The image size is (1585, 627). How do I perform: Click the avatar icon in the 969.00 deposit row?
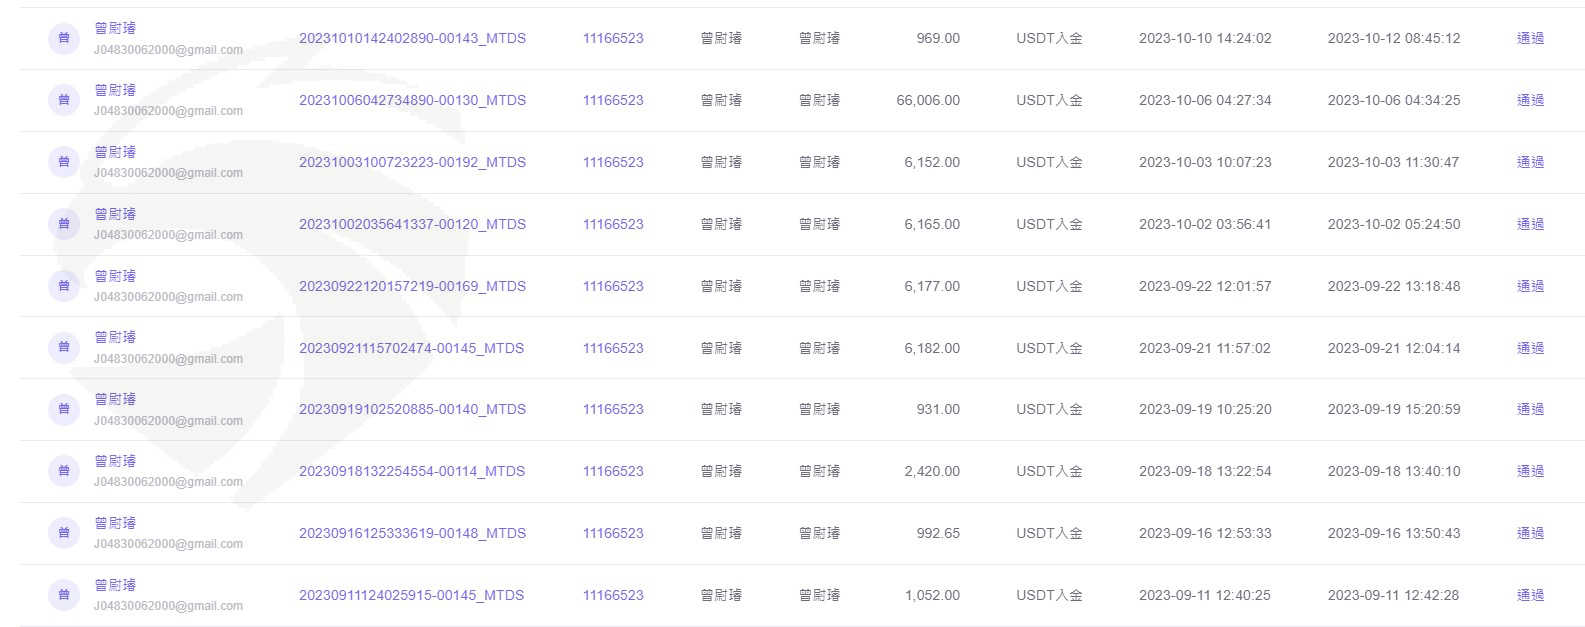coord(64,38)
